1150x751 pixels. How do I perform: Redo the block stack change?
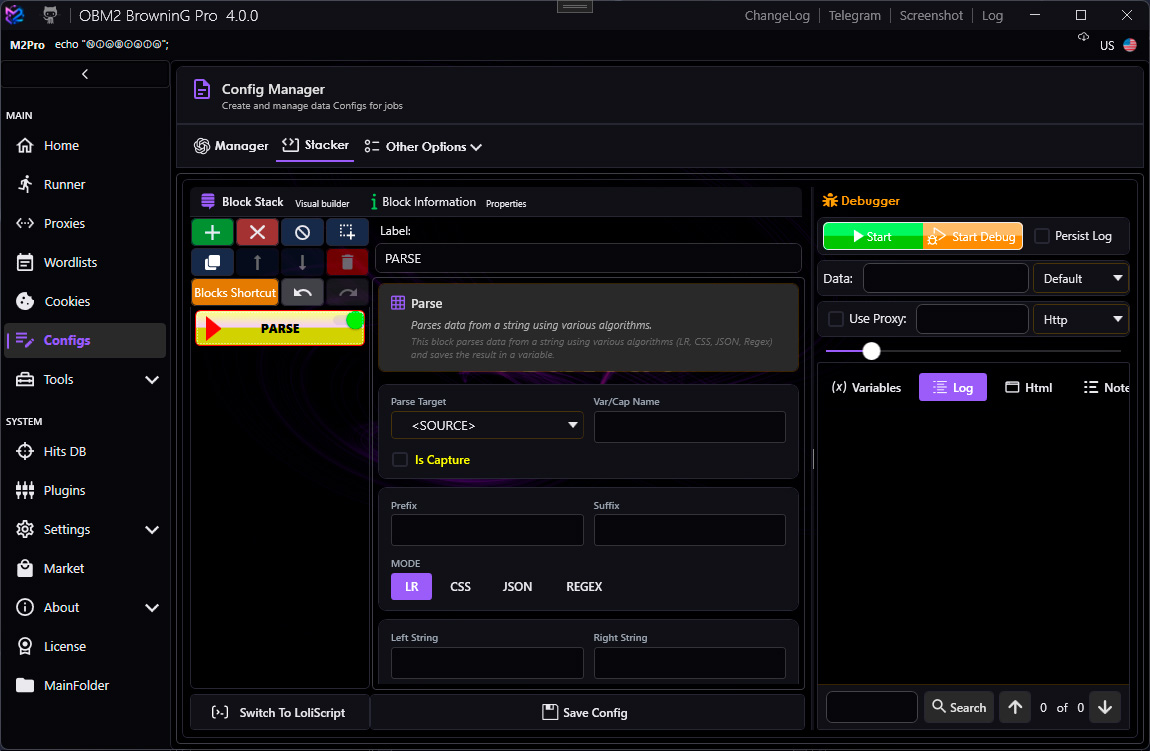pos(347,293)
